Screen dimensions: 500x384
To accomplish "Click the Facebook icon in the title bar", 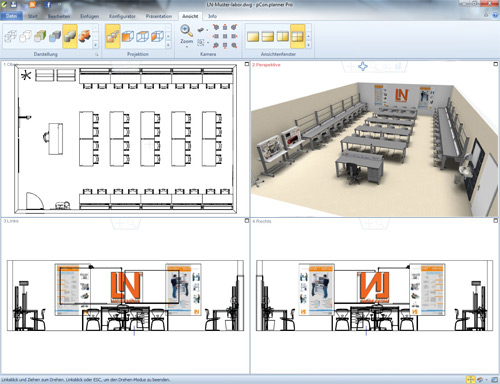I will (48, 4).
